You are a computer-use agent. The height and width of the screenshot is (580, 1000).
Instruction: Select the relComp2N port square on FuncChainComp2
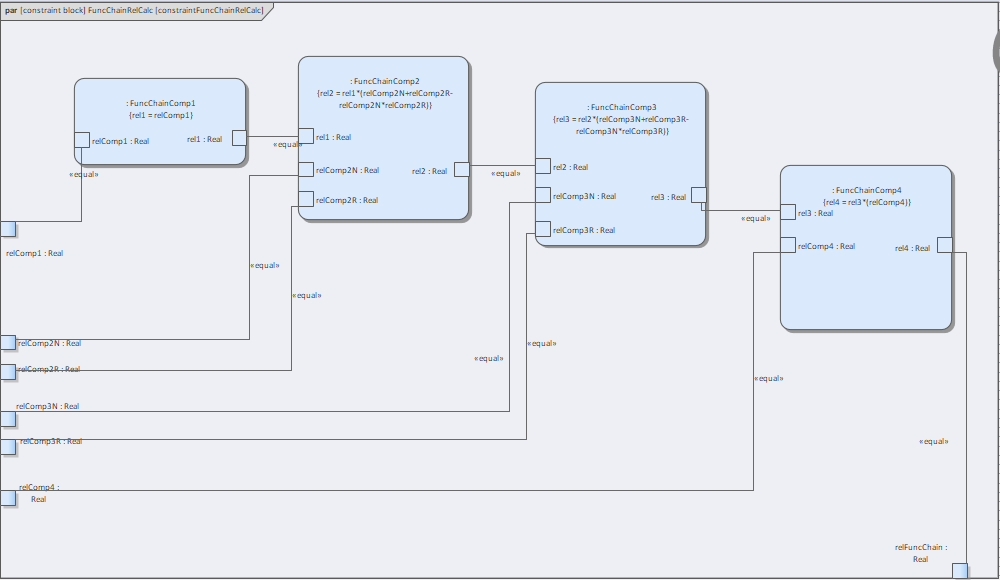coord(306,169)
